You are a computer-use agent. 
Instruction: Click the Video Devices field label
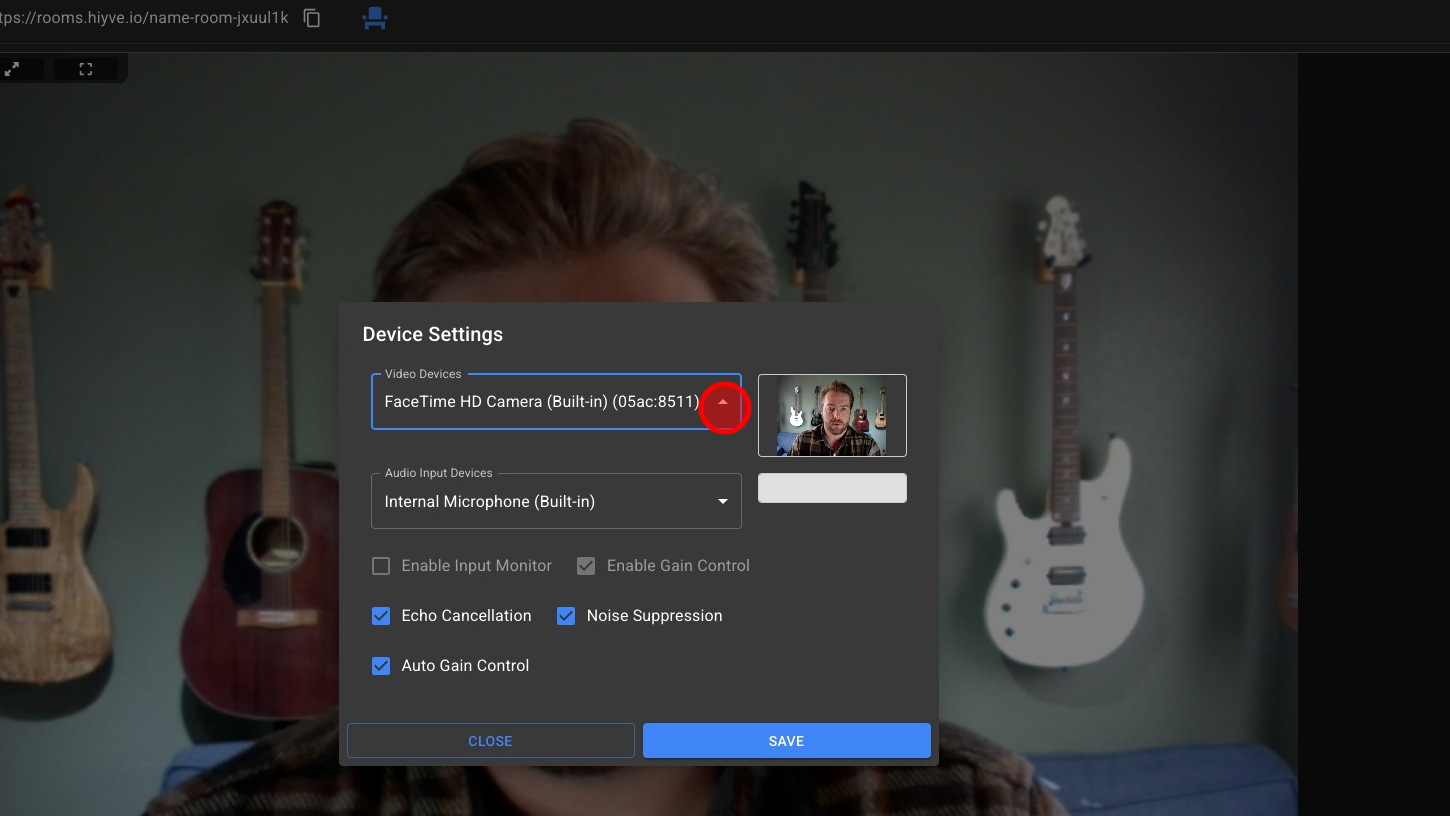[423, 374]
